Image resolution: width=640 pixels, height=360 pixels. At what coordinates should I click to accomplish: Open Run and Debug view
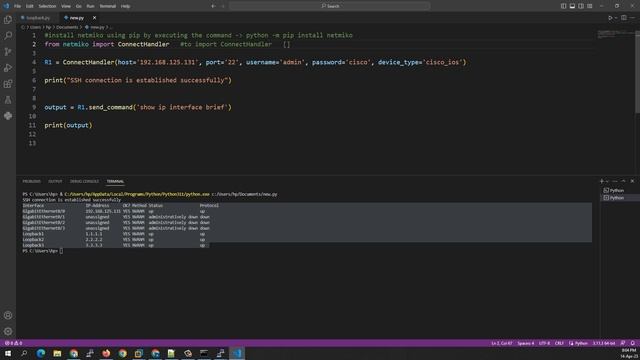pyautogui.click(x=8, y=68)
